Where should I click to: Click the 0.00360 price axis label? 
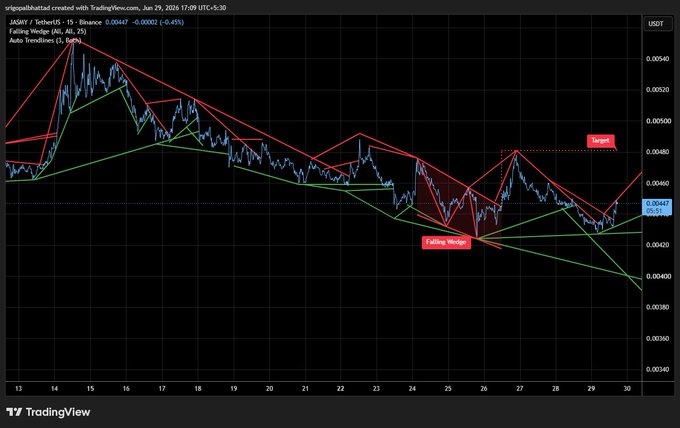tap(657, 338)
